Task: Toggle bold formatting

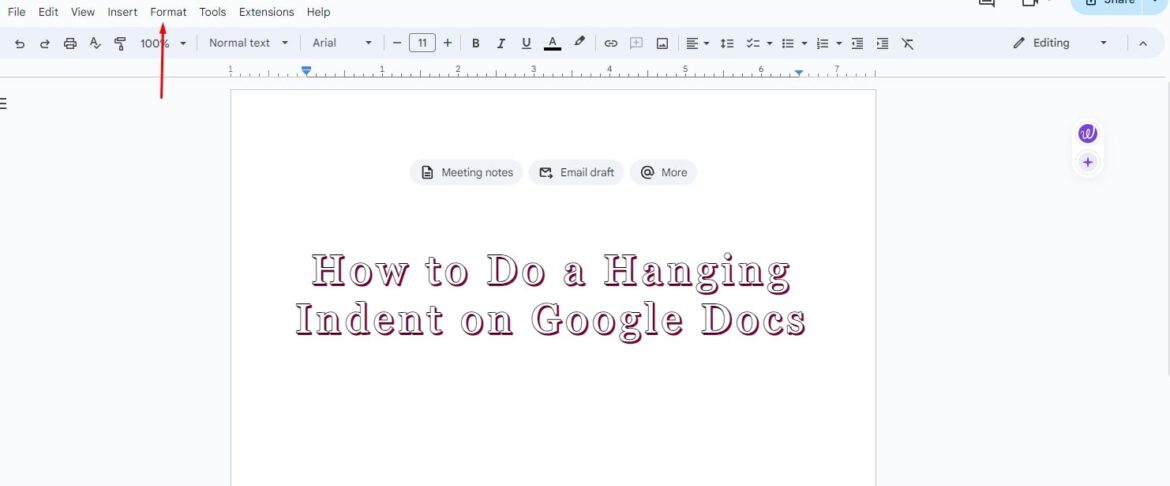Action: [x=475, y=43]
